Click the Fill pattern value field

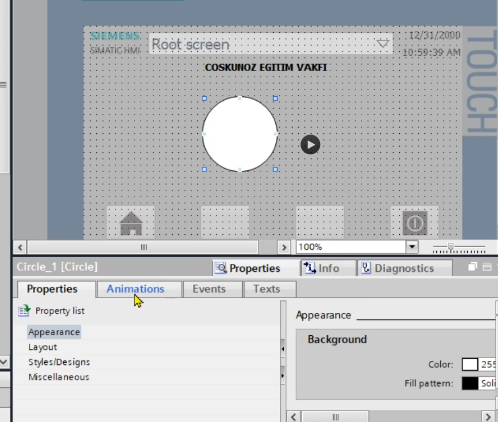click(x=488, y=383)
